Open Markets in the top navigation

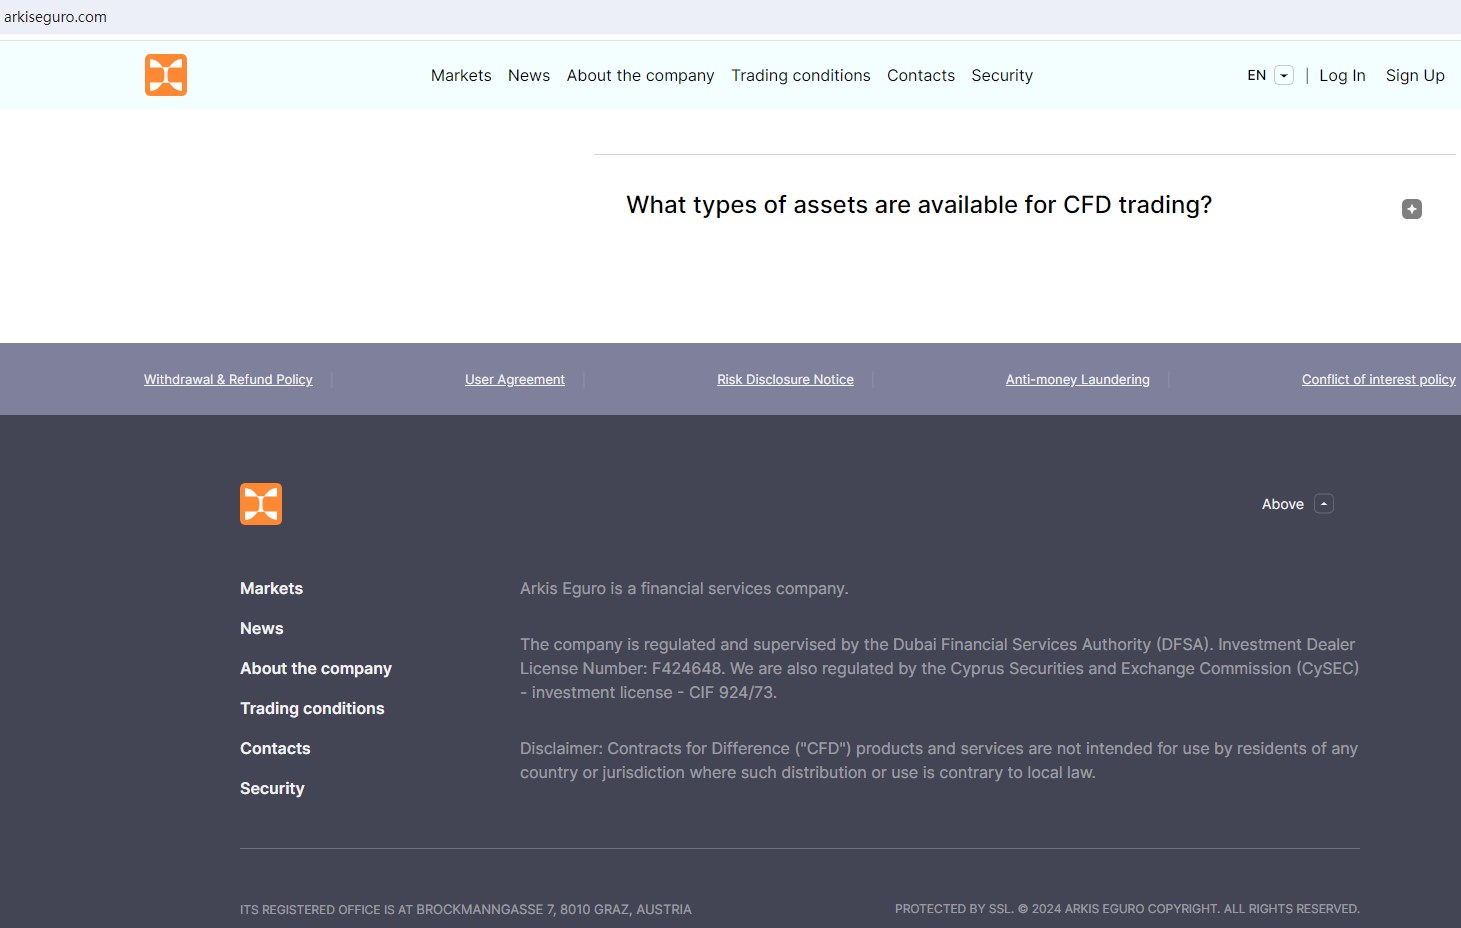tap(461, 76)
